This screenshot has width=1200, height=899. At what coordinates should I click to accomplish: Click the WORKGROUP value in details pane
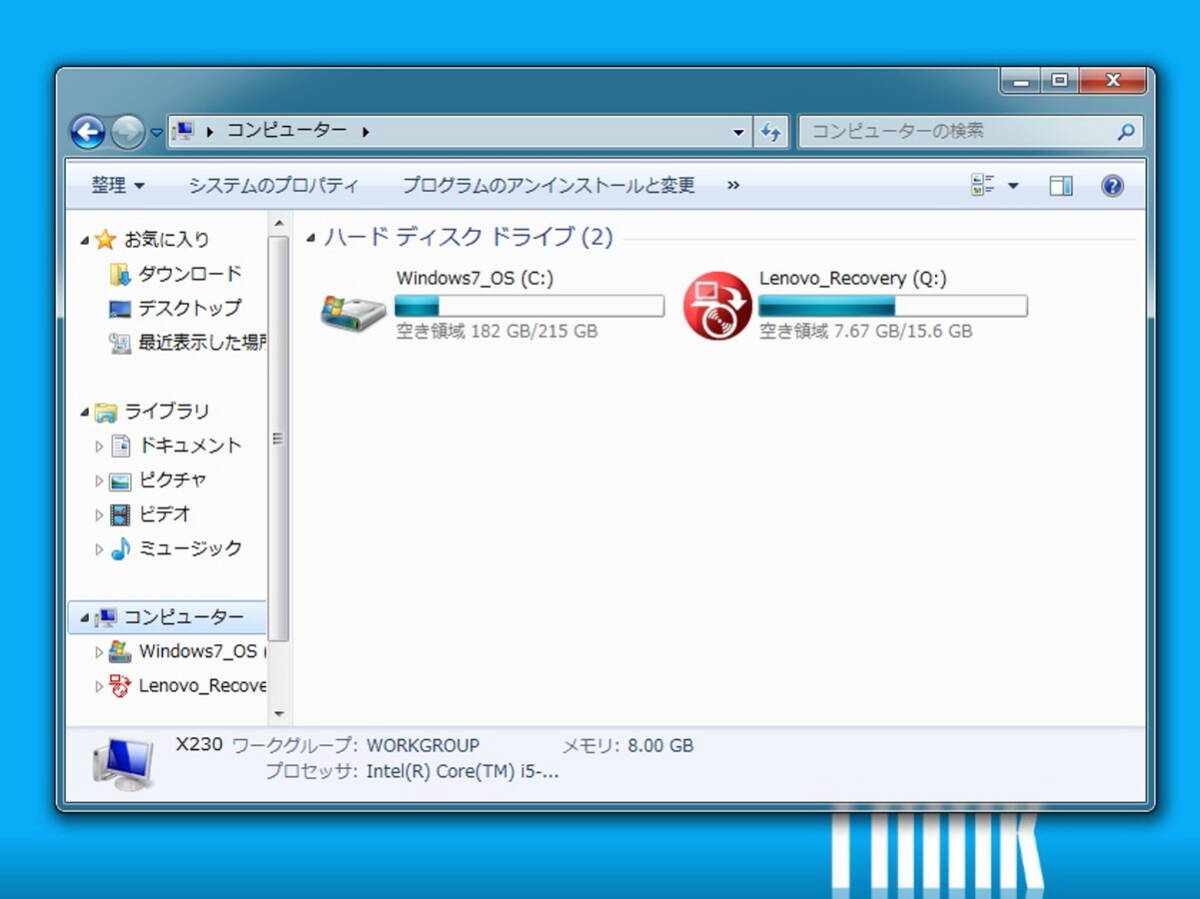[x=423, y=745]
